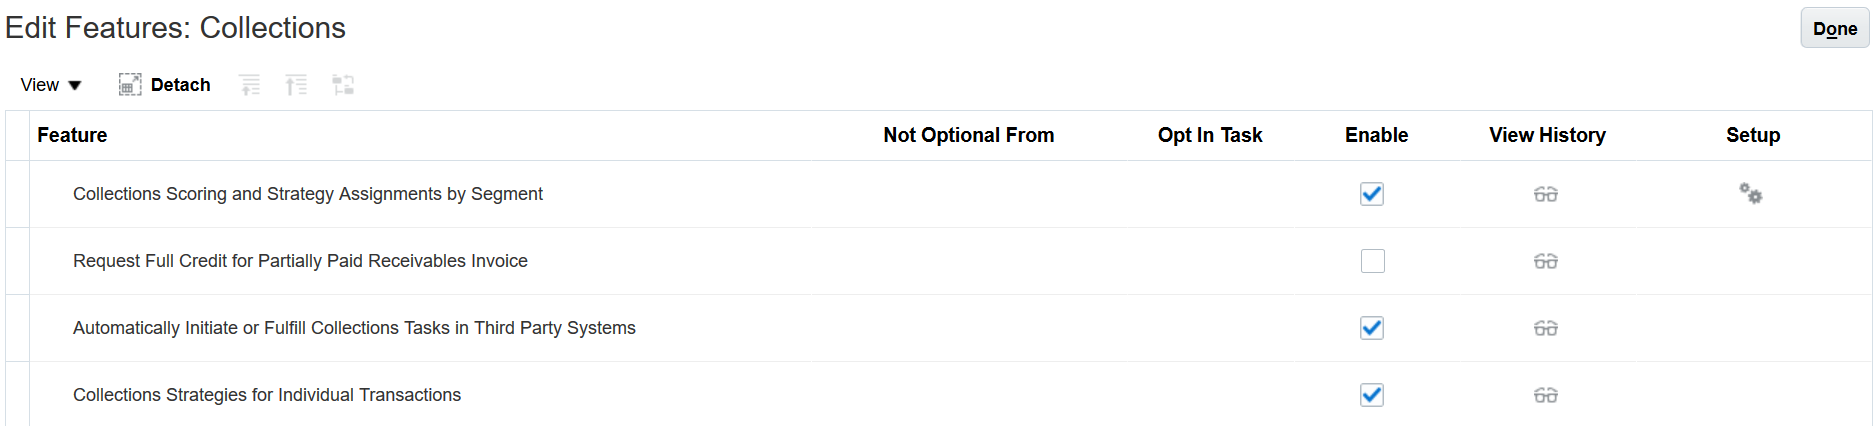
Task: Select the Request Full Credit feature row text
Action: click(x=300, y=261)
